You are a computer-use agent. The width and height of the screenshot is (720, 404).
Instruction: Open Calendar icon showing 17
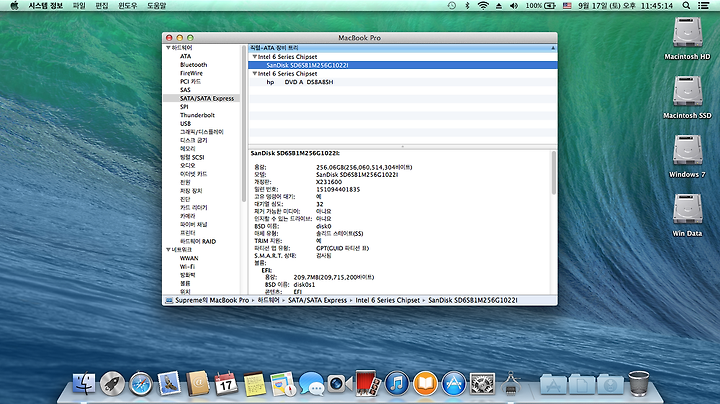tap(226, 383)
